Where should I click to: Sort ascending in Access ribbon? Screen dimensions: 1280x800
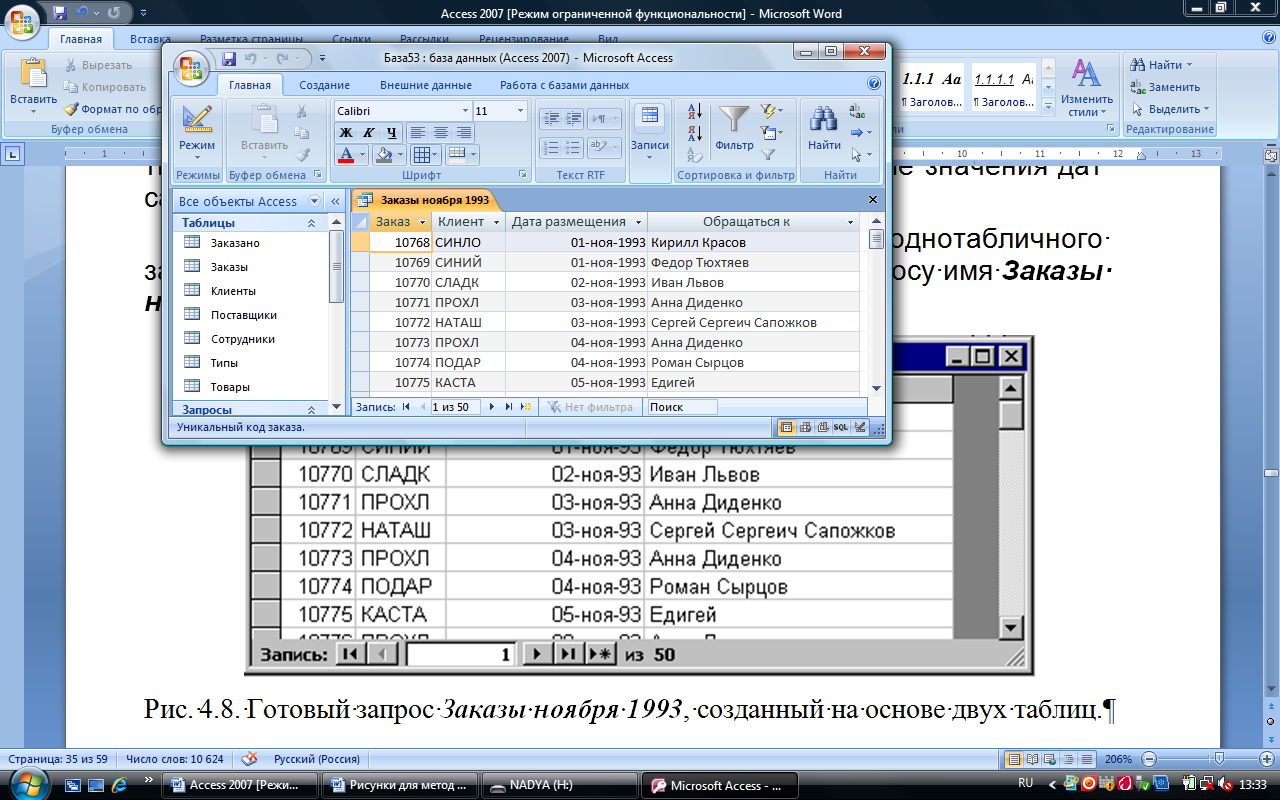(x=695, y=111)
